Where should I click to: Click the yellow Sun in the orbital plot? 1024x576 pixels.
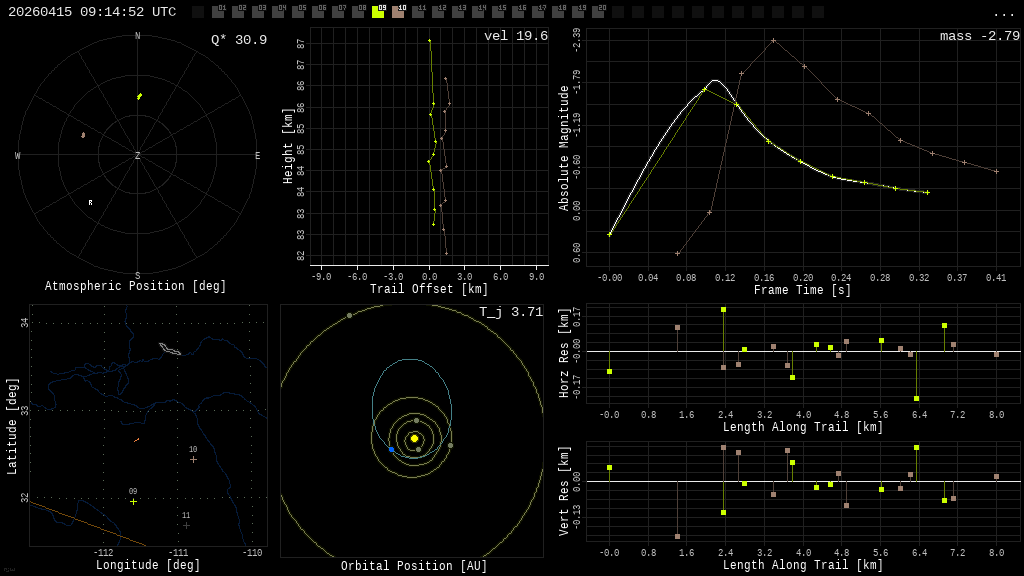[414, 438]
